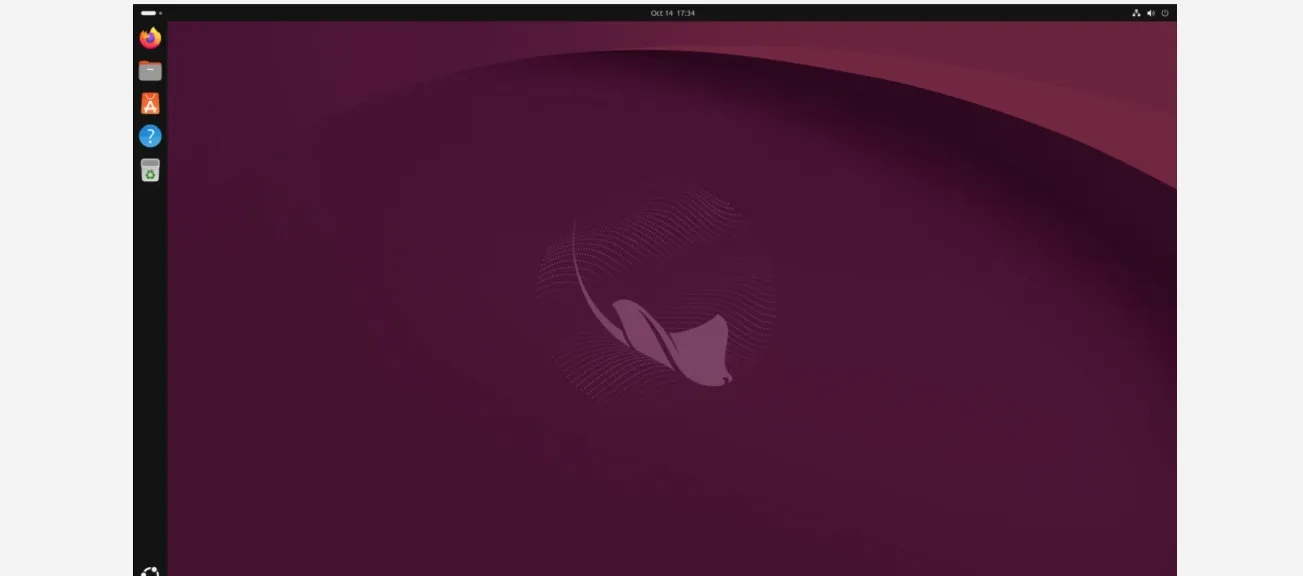Show applications with the Ubuntu logo
This screenshot has width=1303, height=576.
pos(150,571)
